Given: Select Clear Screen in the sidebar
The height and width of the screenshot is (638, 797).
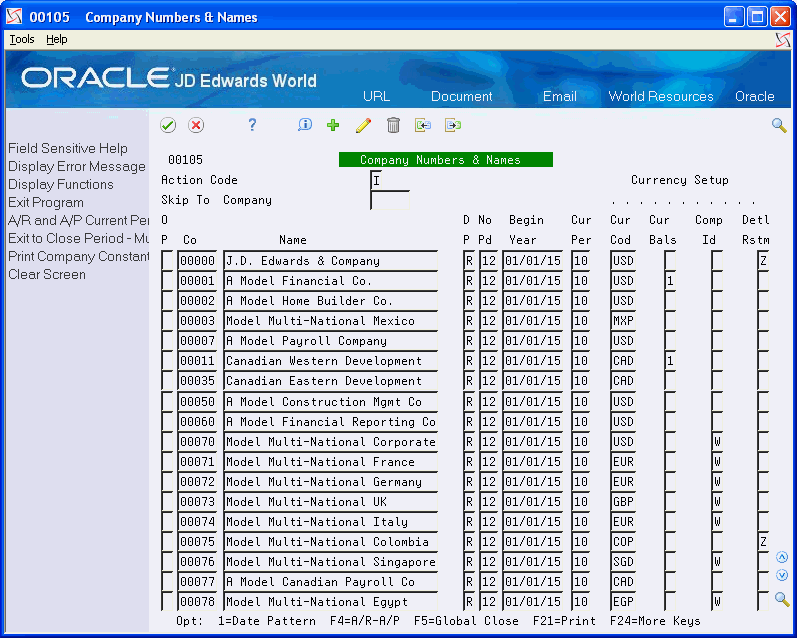Looking at the screenshot, I should 47,275.
